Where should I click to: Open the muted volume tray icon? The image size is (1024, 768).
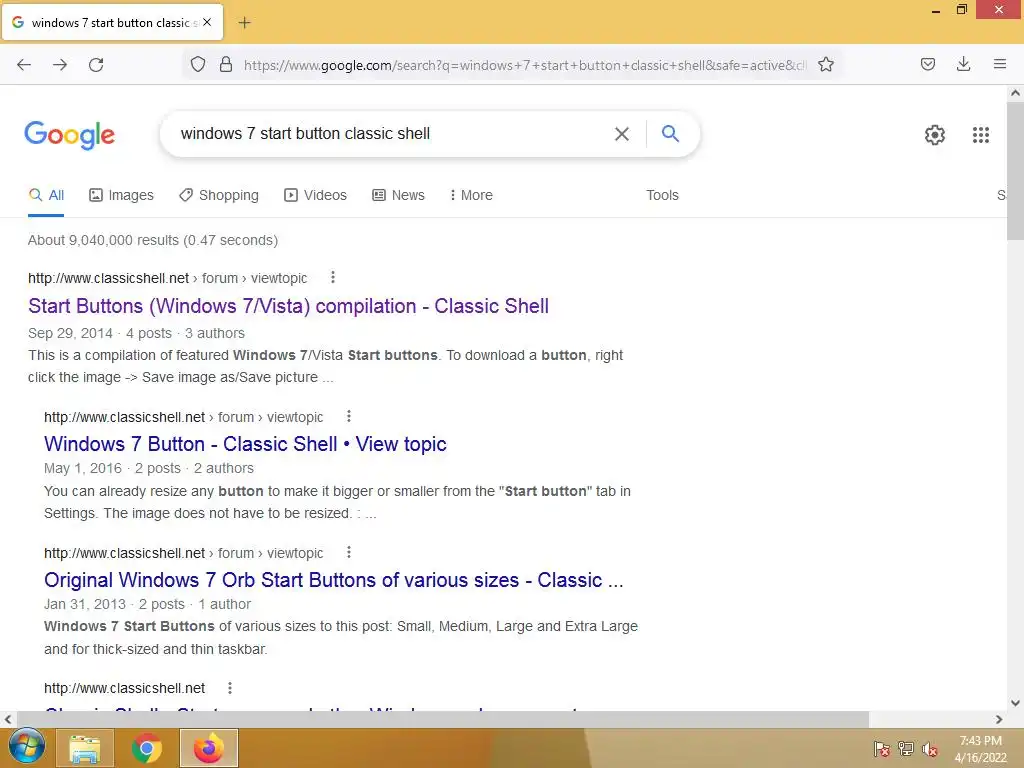929,748
